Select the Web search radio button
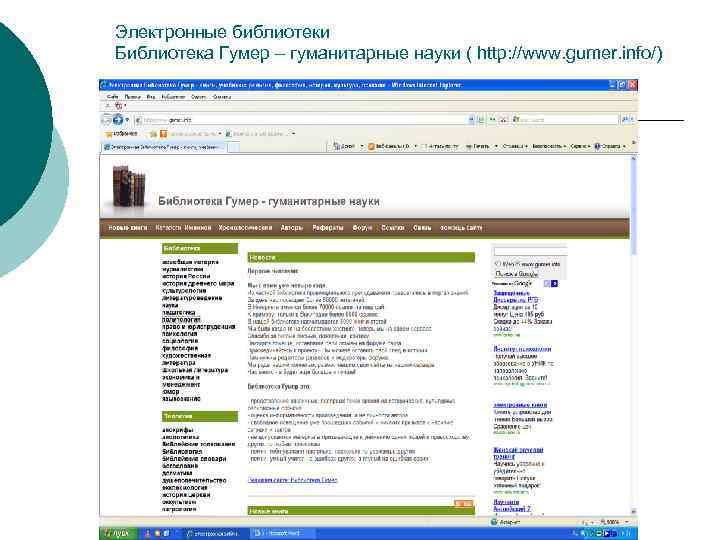 497,264
